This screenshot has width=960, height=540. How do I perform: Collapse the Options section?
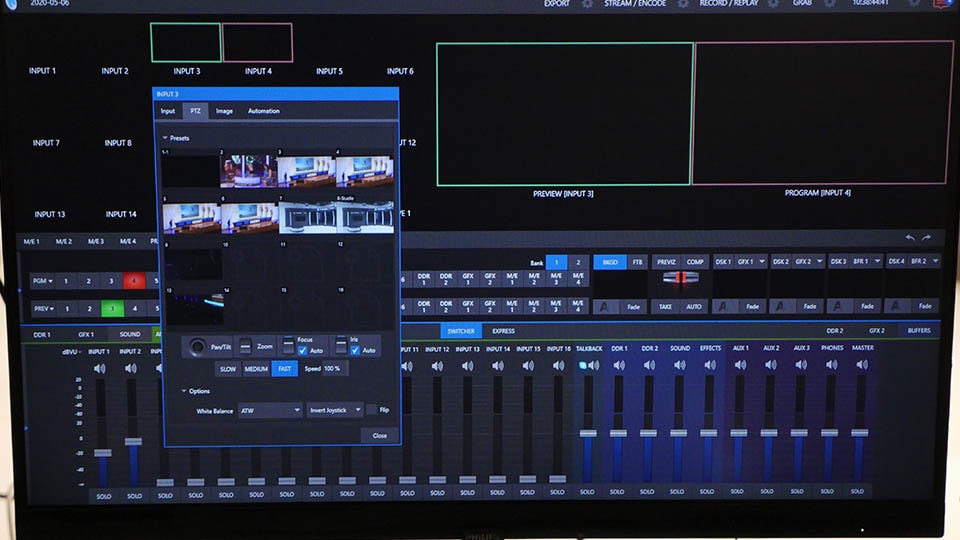(x=183, y=391)
